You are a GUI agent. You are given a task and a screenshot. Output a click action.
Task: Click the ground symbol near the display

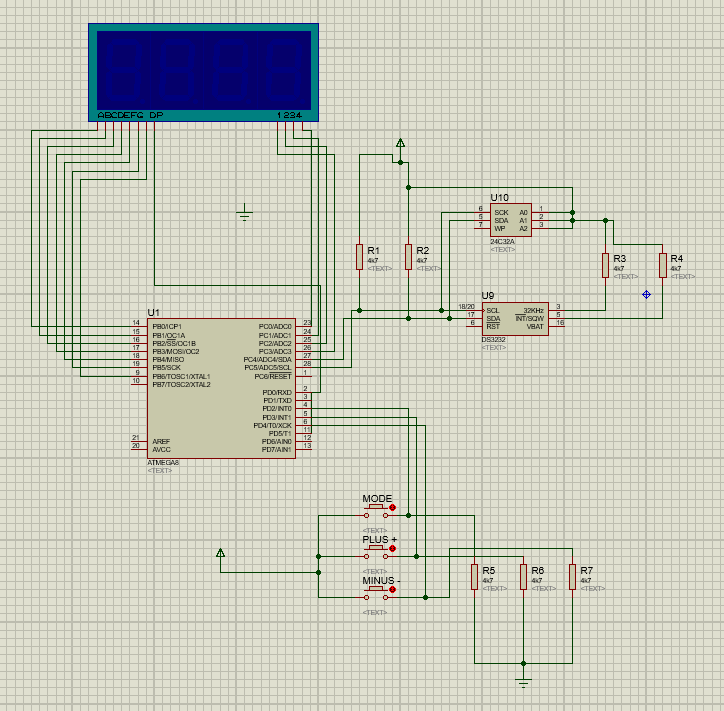tap(245, 213)
